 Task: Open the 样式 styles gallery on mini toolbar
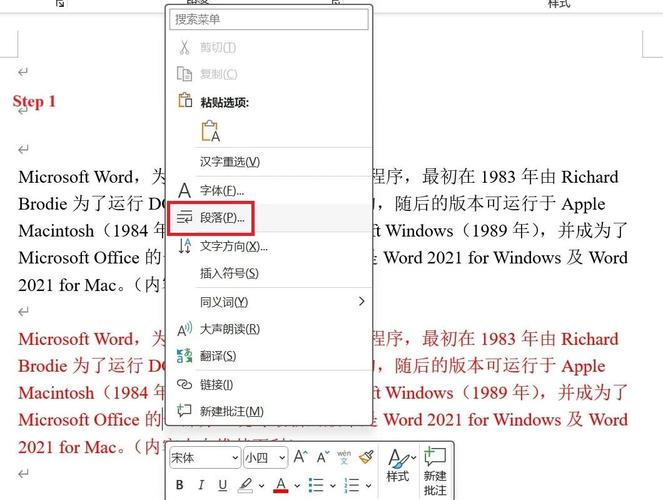pyautogui.click(x=399, y=465)
